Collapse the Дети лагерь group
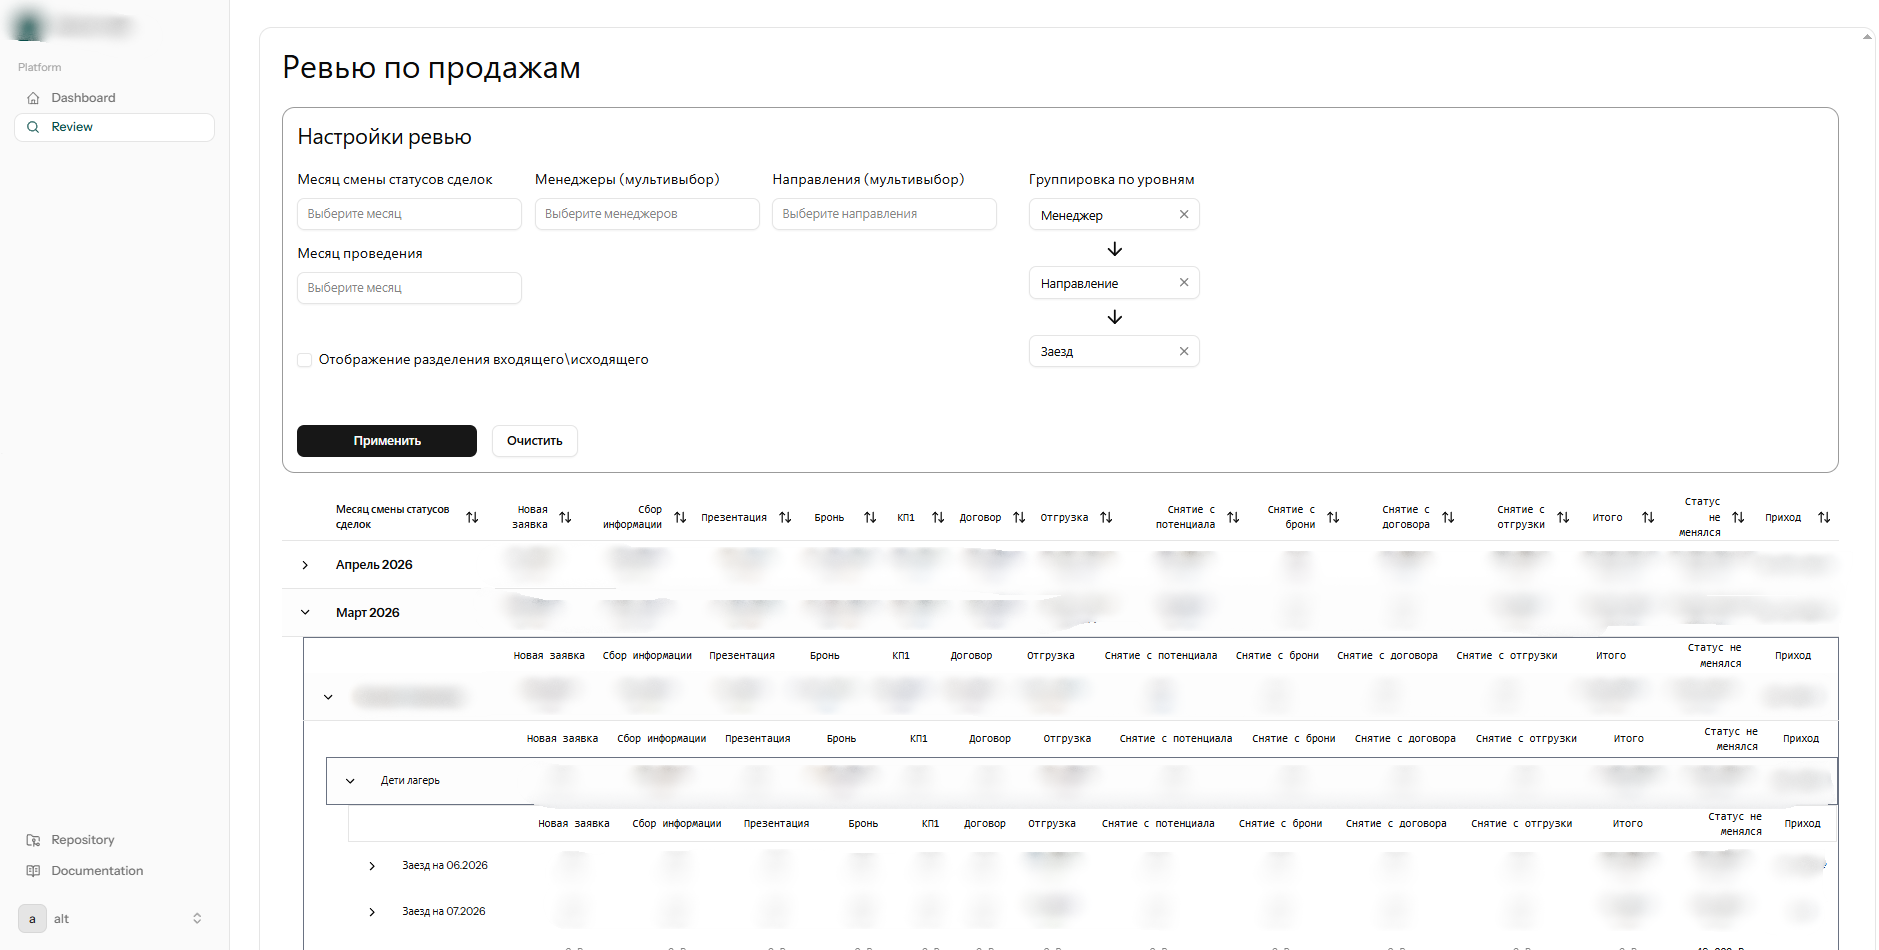1879x950 pixels. click(350, 781)
